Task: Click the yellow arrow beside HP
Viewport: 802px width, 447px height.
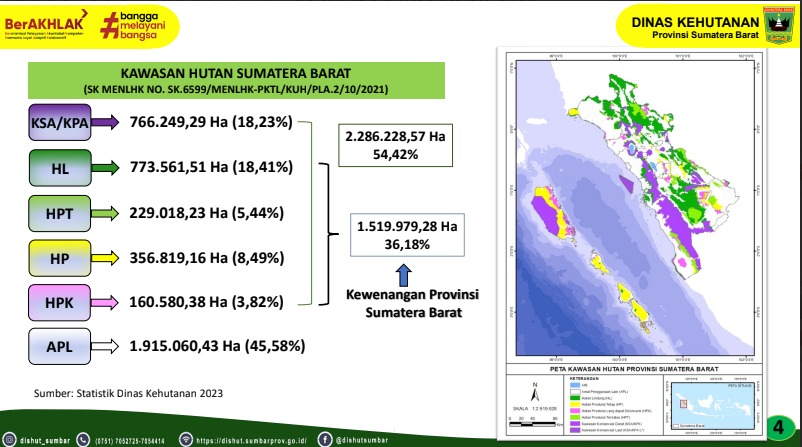Action: (106, 258)
